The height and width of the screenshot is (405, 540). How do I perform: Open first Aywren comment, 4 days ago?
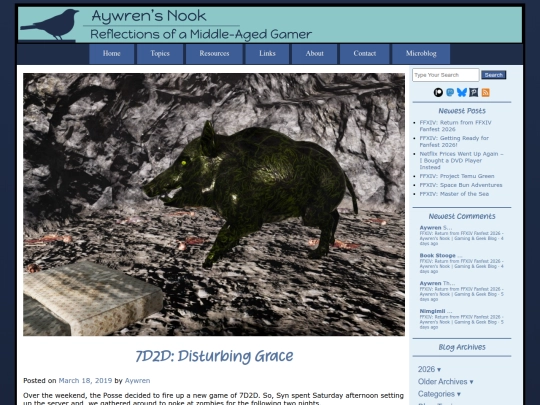(462, 235)
